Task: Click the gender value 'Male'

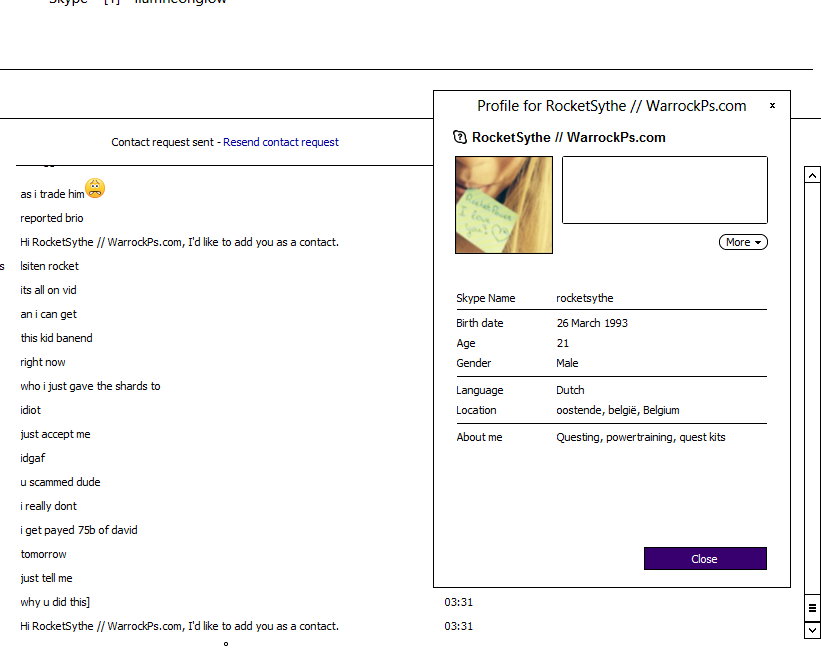Action: pyautogui.click(x=567, y=363)
